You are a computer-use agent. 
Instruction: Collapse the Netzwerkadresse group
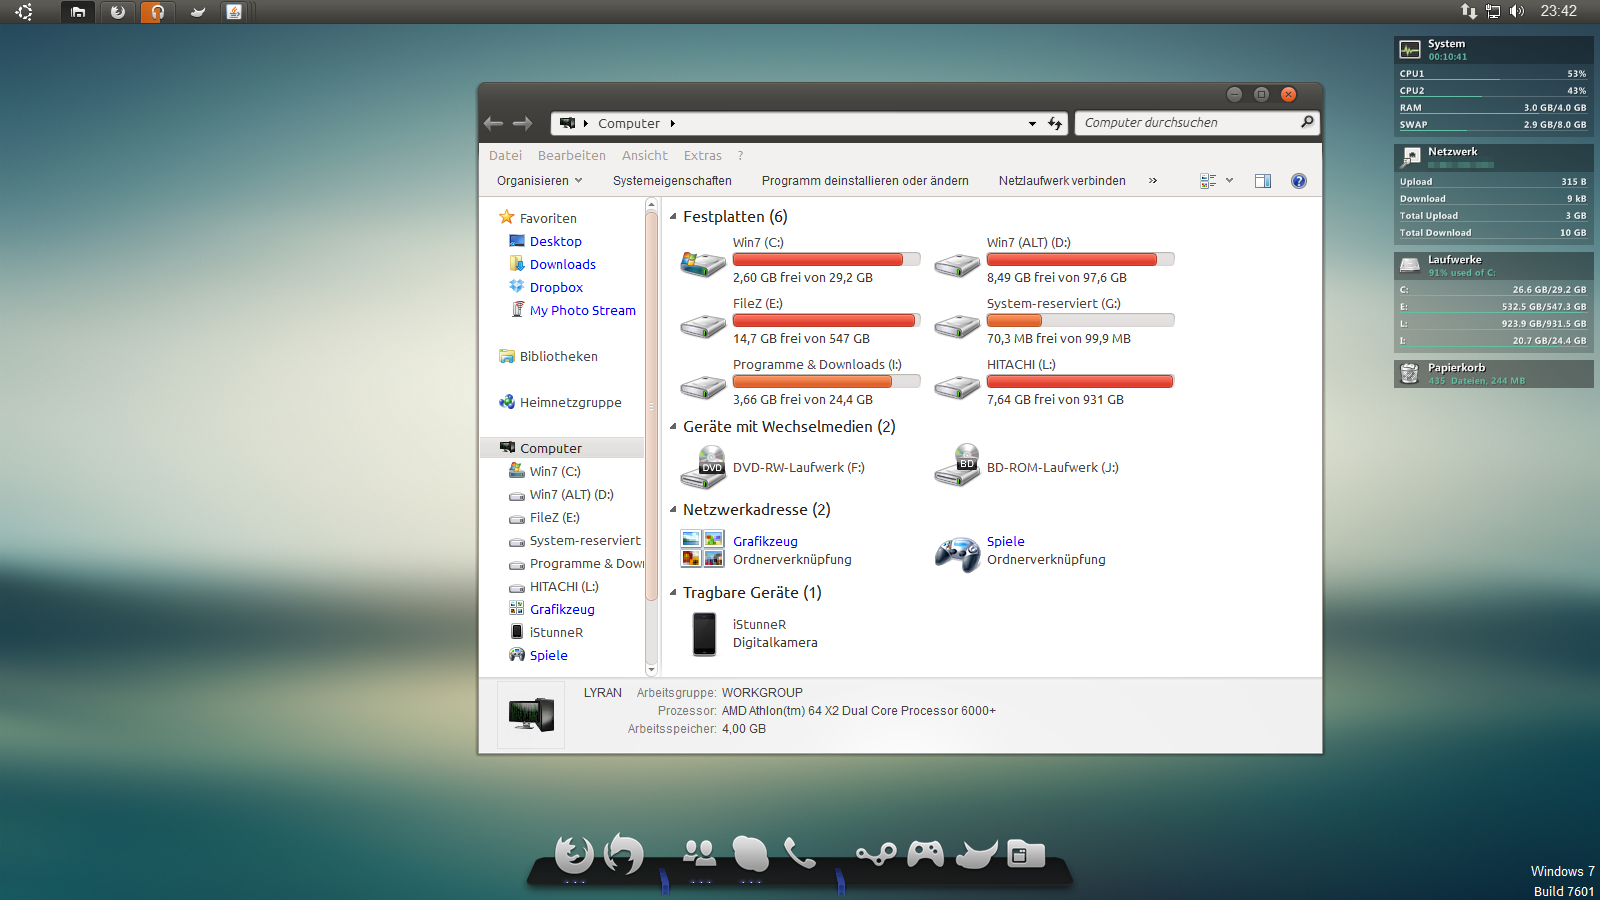point(673,510)
